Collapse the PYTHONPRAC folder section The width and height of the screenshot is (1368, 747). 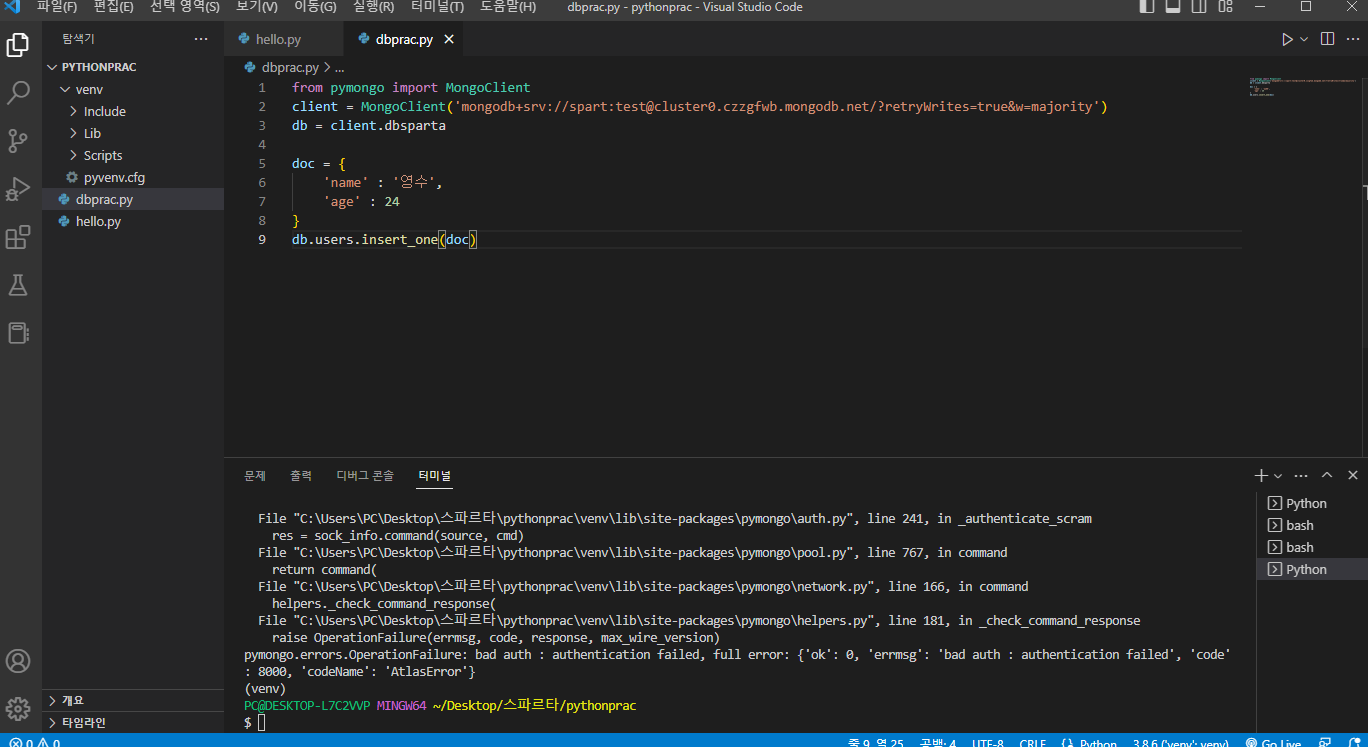point(132,67)
